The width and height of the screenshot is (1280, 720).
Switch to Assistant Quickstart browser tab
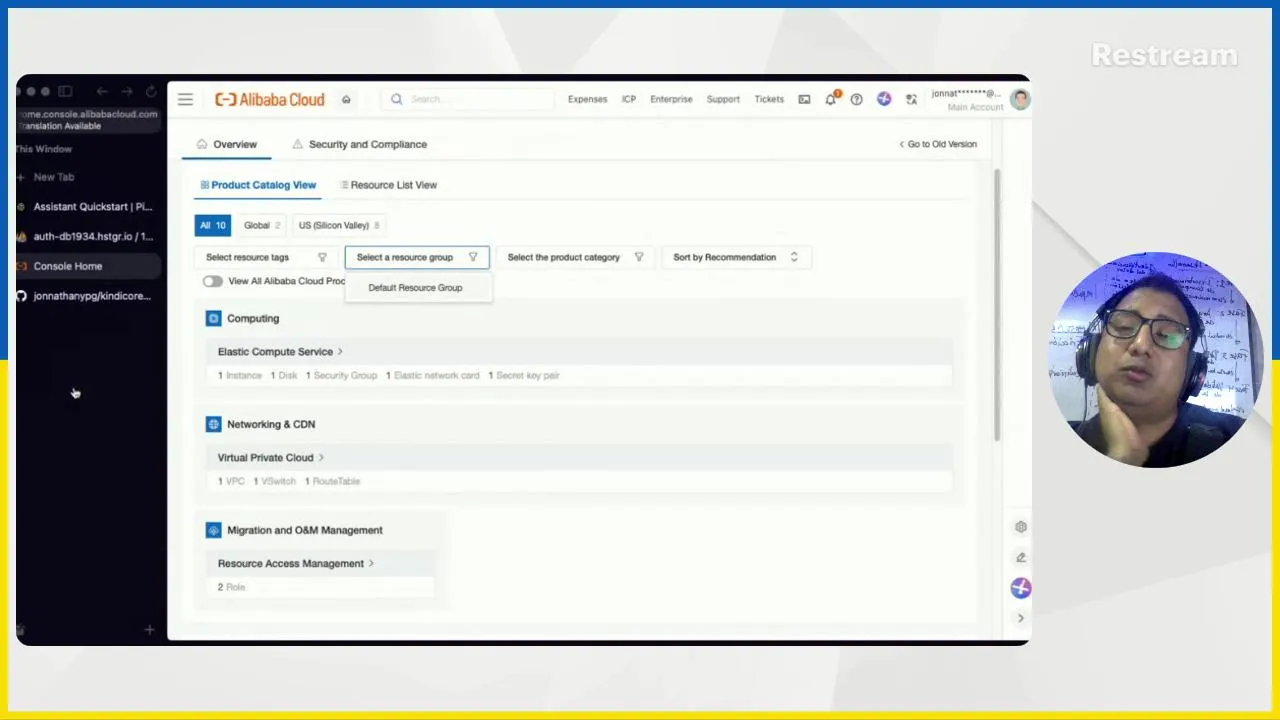(x=88, y=207)
